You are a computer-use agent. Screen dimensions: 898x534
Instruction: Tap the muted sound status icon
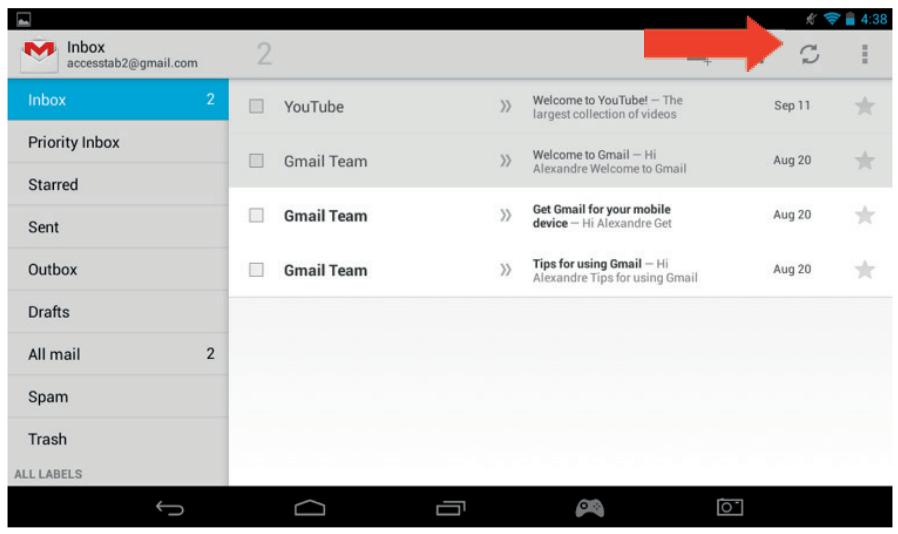click(811, 19)
